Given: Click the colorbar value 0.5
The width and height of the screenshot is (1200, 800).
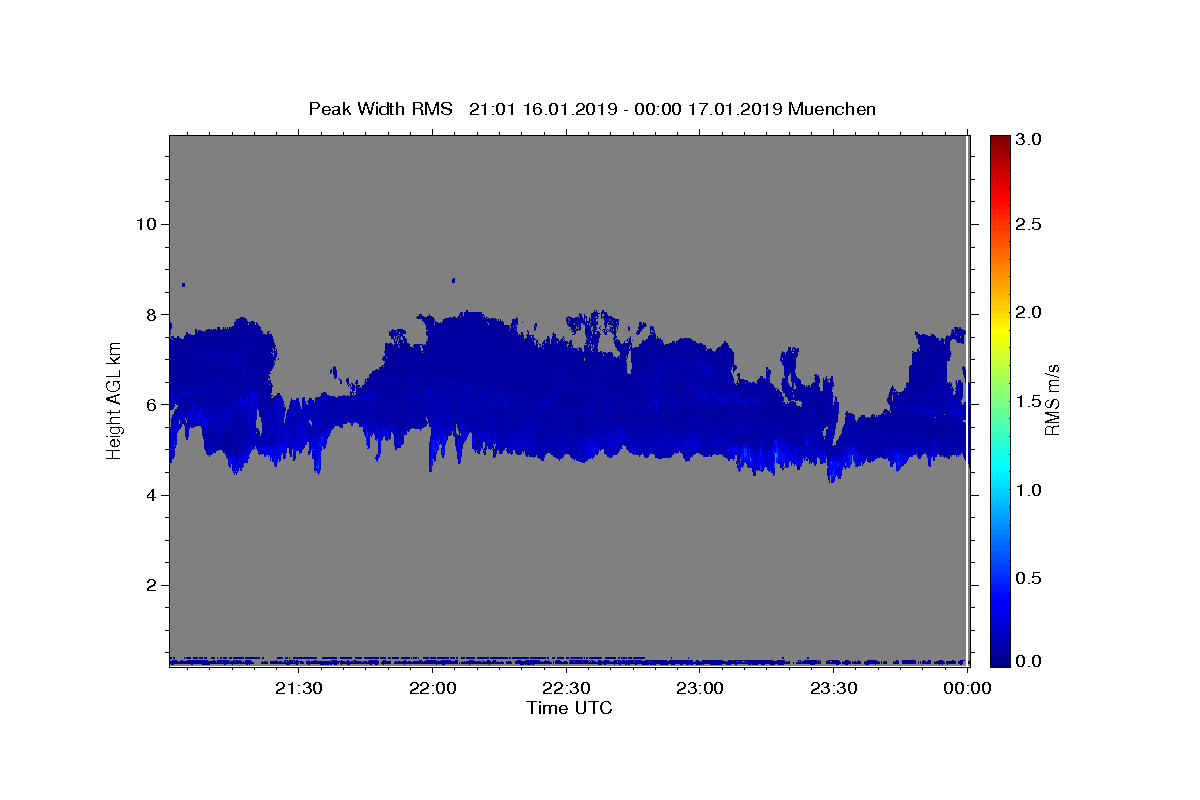Looking at the screenshot, I should (x=1030, y=578).
